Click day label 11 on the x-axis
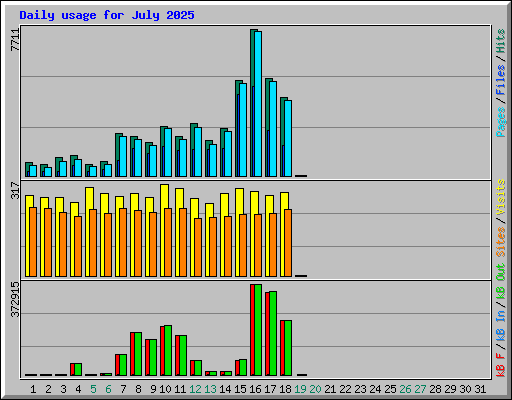The image size is (512, 400). tap(180, 389)
